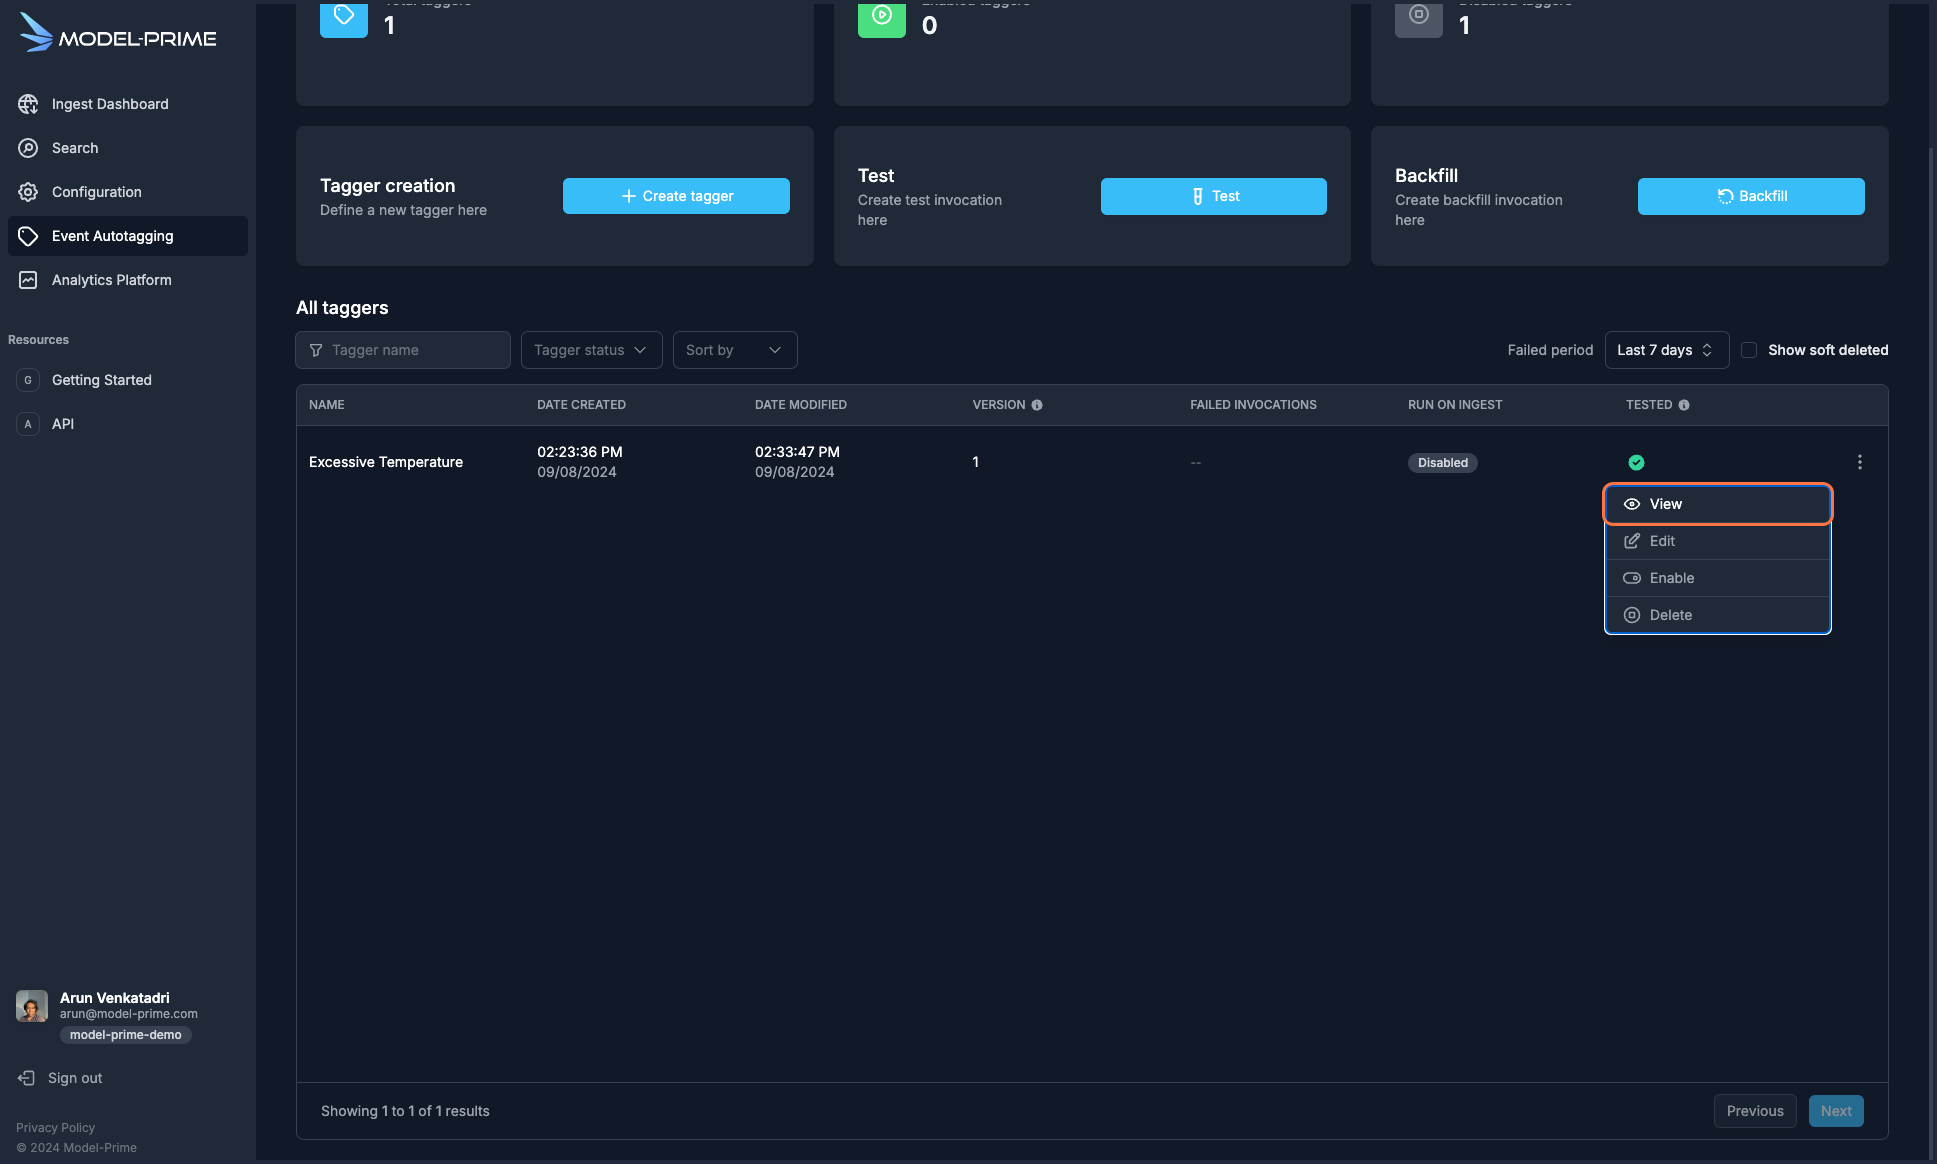Click the Create tagger button
This screenshot has height=1164, width=1937.
click(x=676, y=196)
